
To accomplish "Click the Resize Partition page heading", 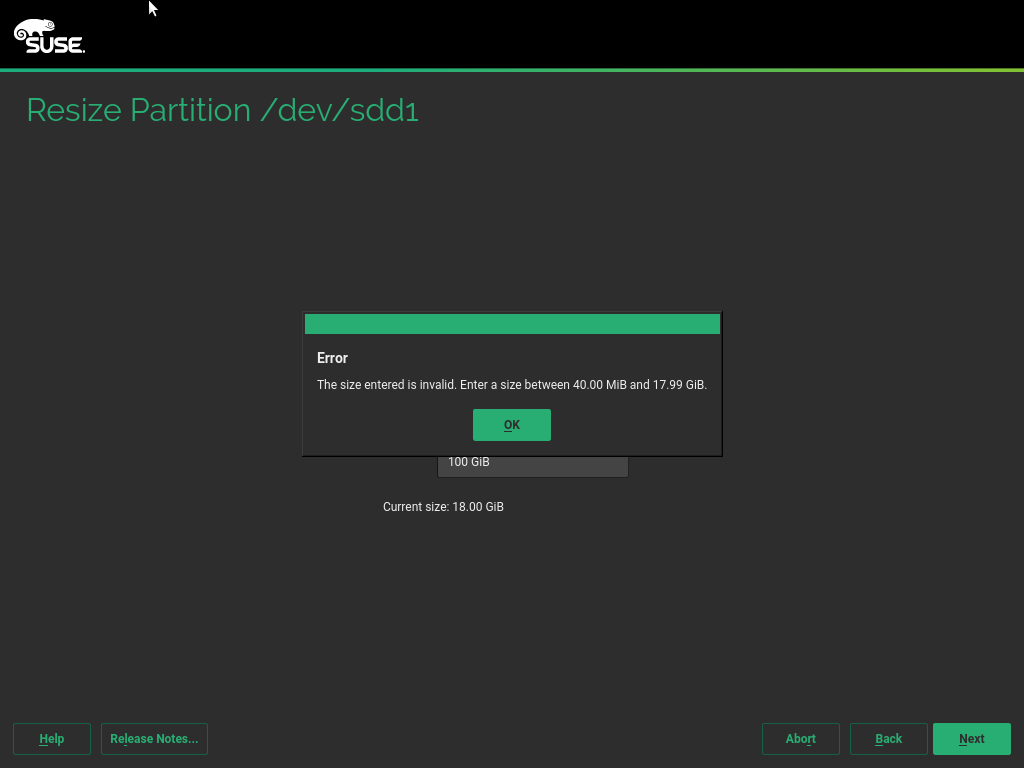I will tap(139, 110).
